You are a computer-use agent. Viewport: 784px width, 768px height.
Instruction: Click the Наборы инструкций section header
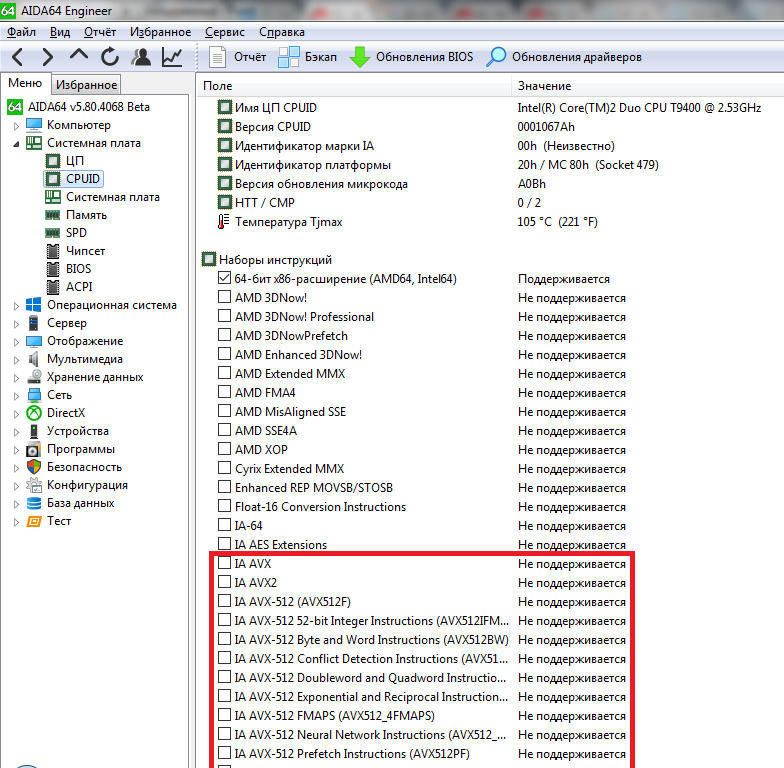(275, 260)
